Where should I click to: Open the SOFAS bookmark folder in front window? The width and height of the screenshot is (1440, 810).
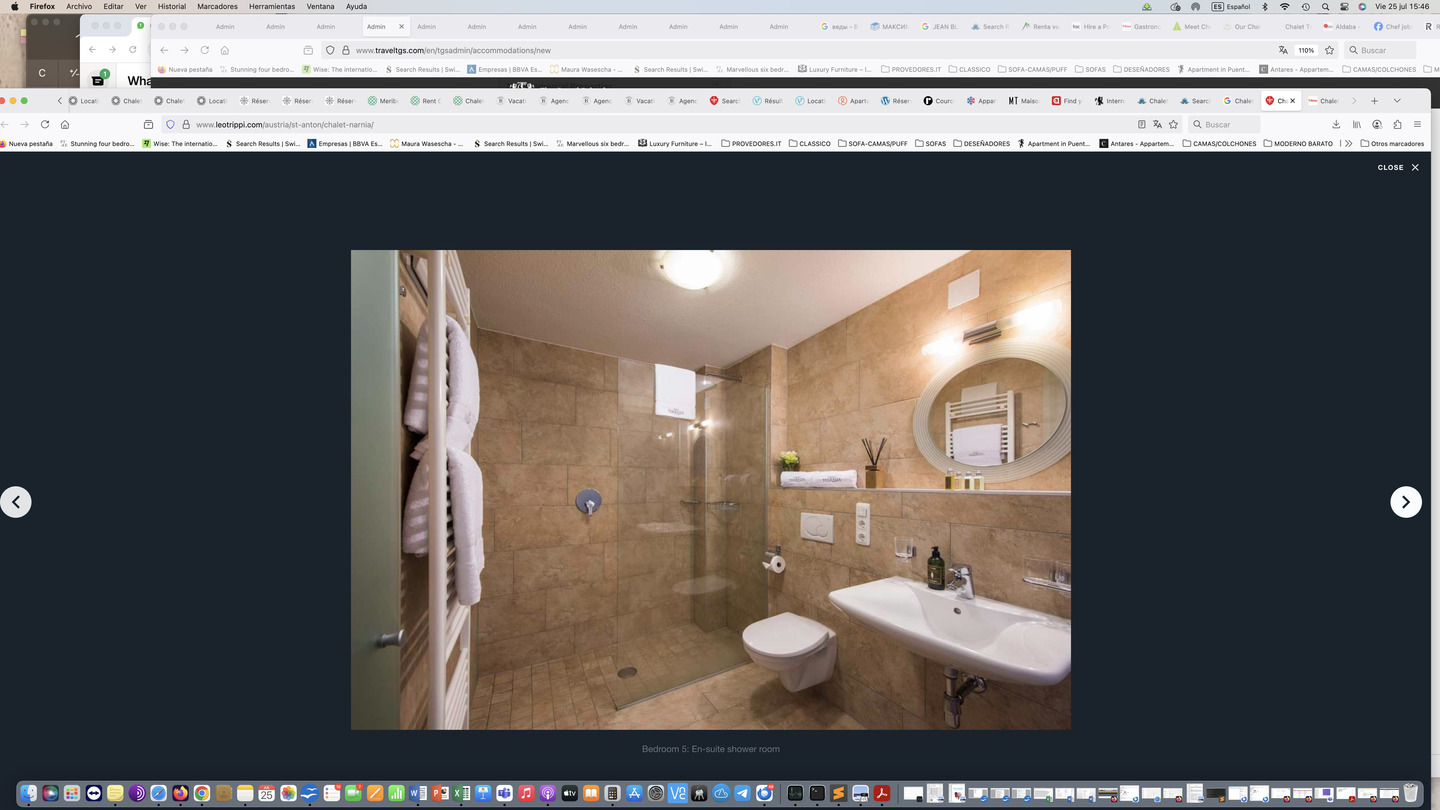930,143
